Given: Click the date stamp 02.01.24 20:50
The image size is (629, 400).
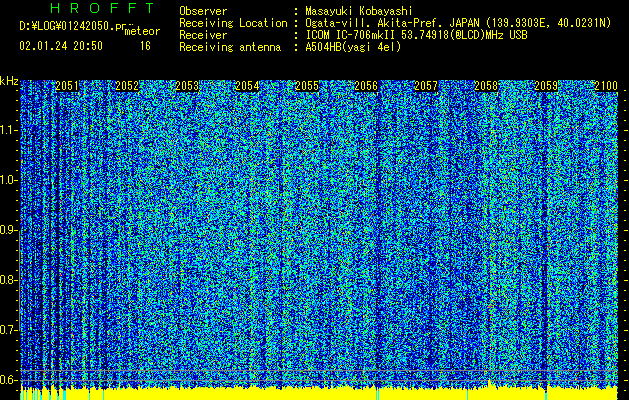Looking at the screenshot, I should [x=61, y=46].
